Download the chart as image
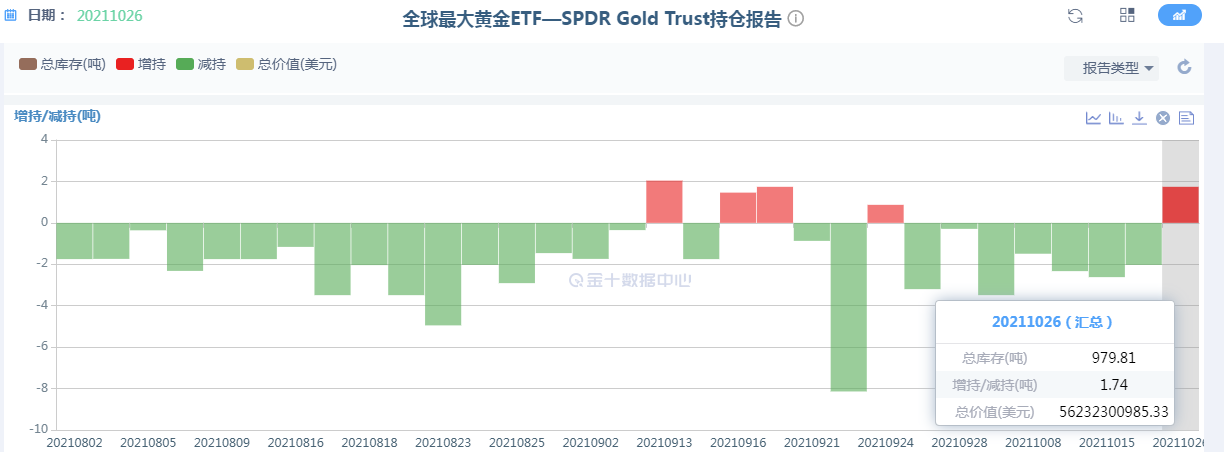The image size is (1224, 452). [1140, 118]
